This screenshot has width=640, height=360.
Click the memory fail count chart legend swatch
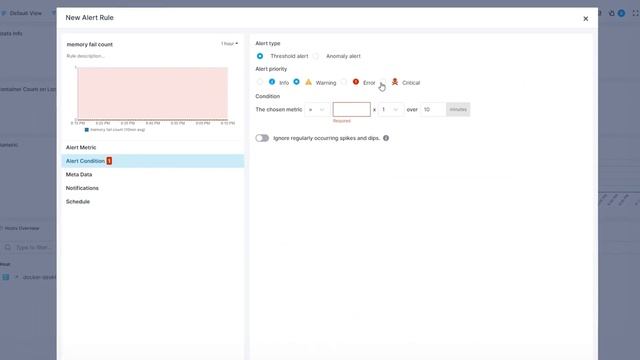pos(87,130)
